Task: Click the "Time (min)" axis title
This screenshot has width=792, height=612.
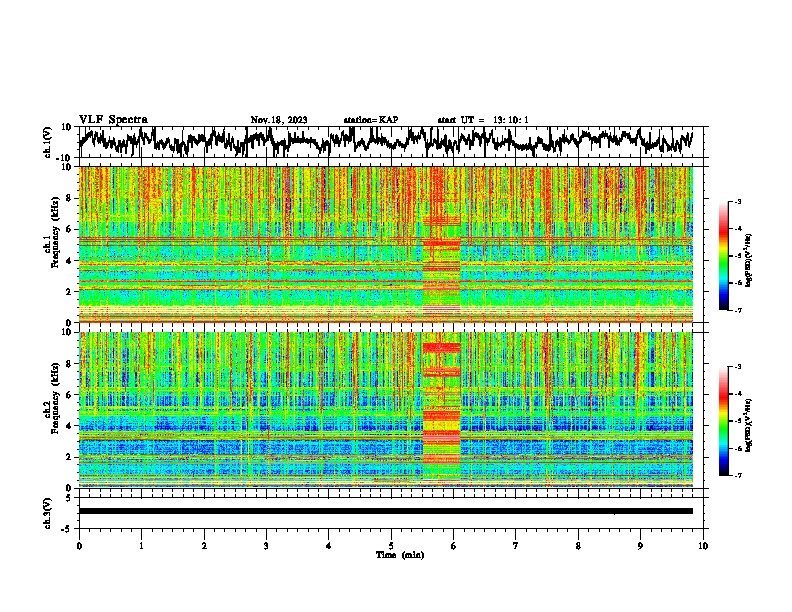Action: coord(400,555)
